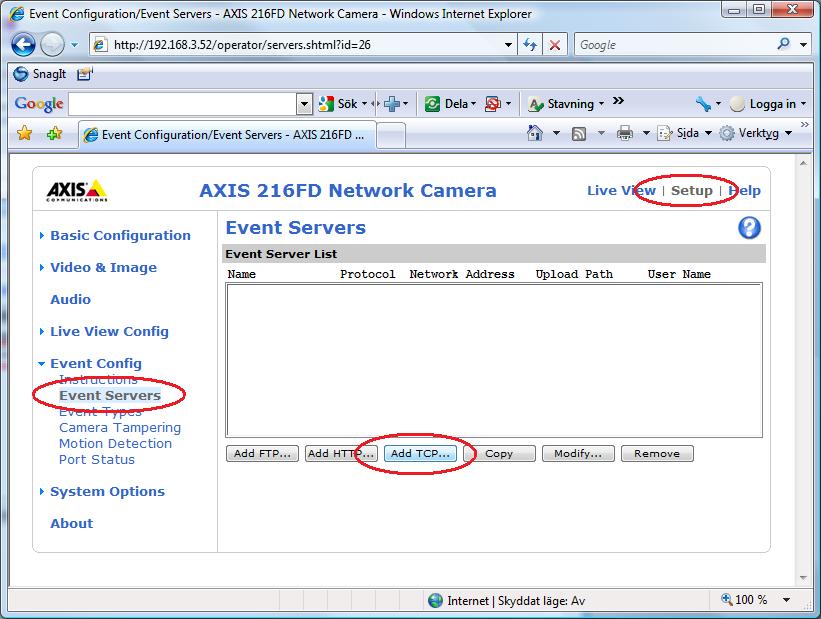
Task: Open the address bar history dropdown
Action: [508, 45]
